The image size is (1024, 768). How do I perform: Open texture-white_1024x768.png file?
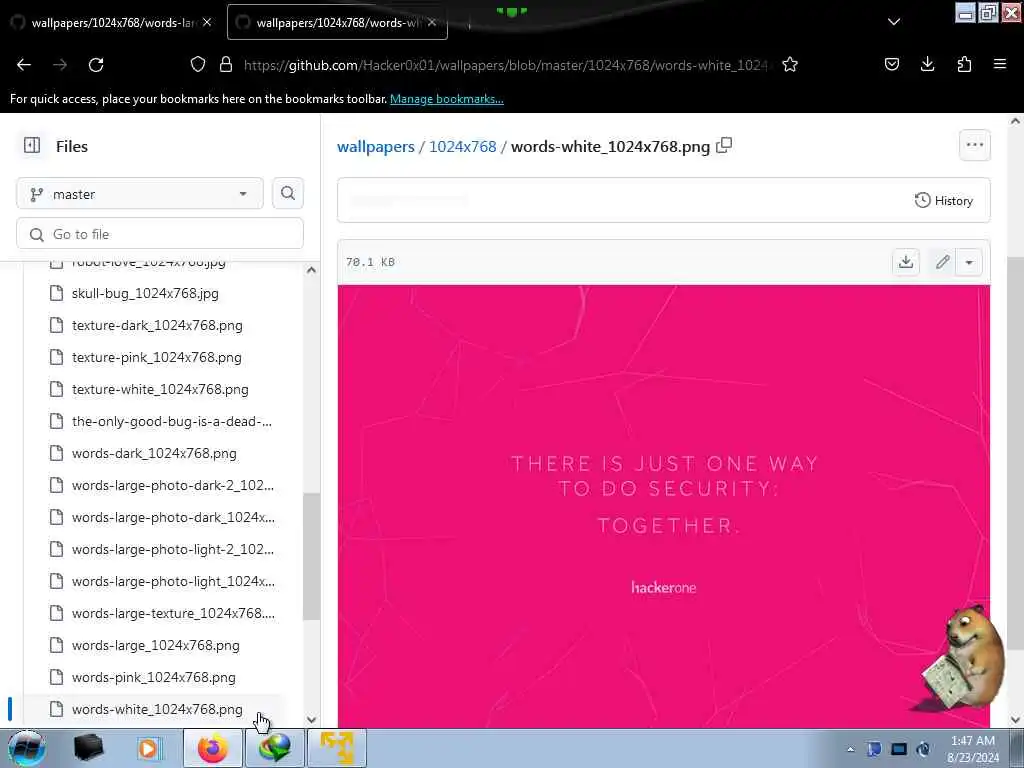(160, 389)
